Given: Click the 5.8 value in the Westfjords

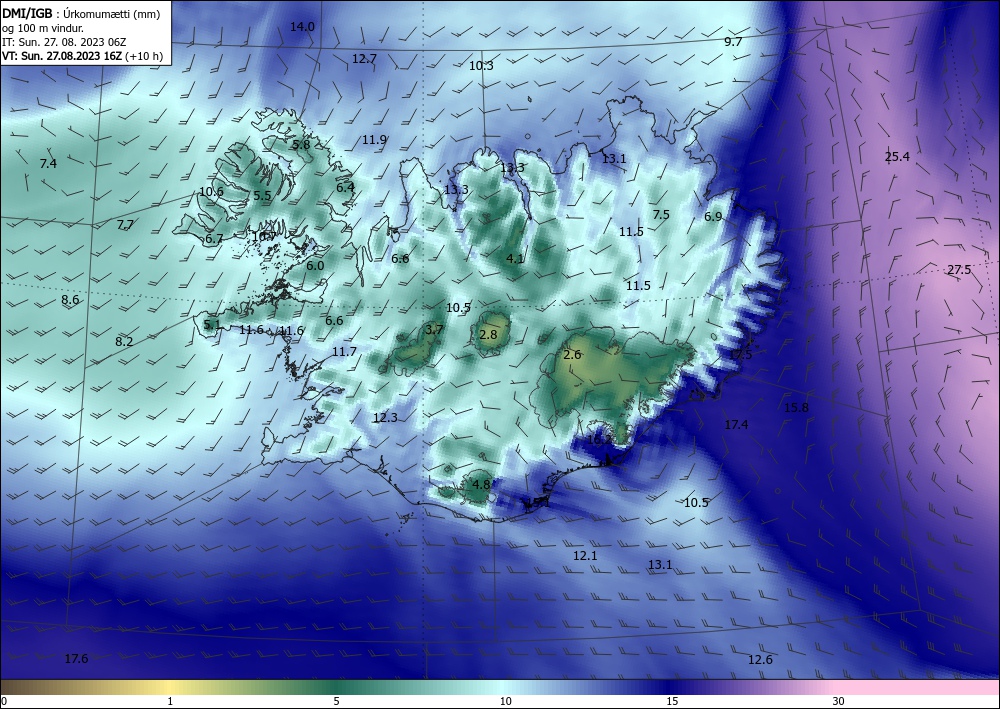Looking at the screenshot, I should click(x=301, y=145).
